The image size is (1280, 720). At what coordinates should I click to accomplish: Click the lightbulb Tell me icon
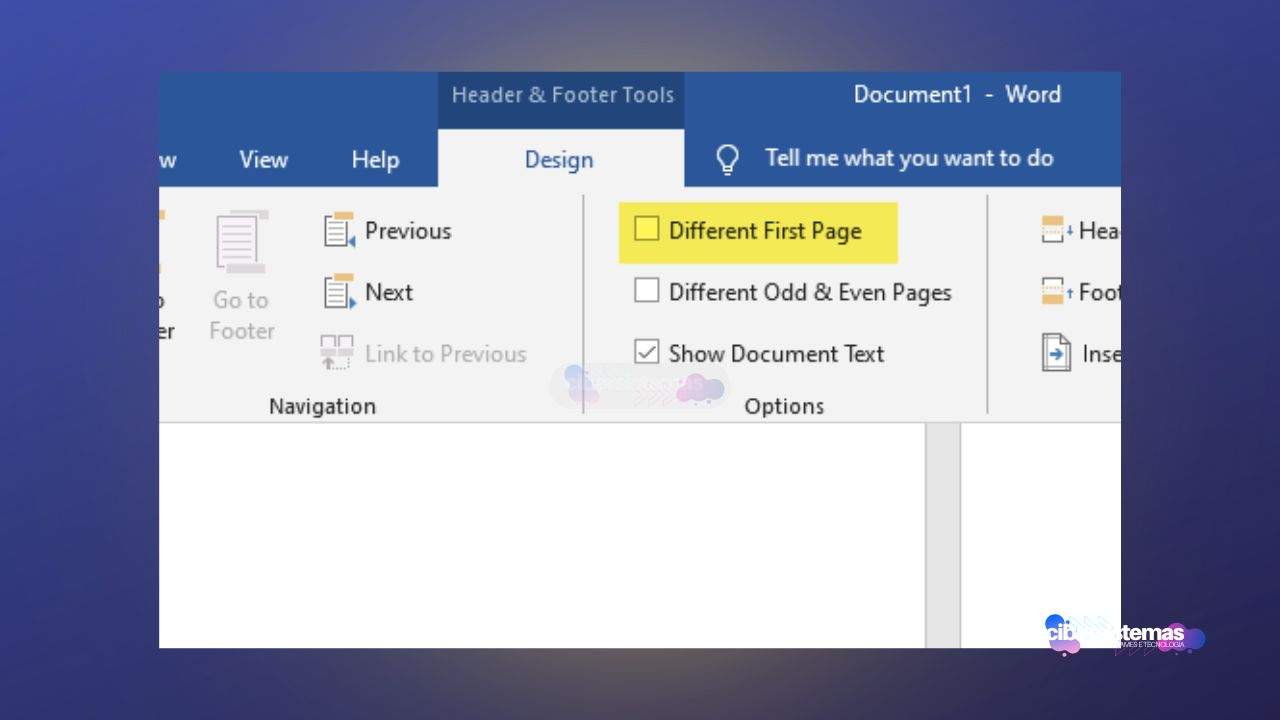pyautogui.click(x=728, y=159)
